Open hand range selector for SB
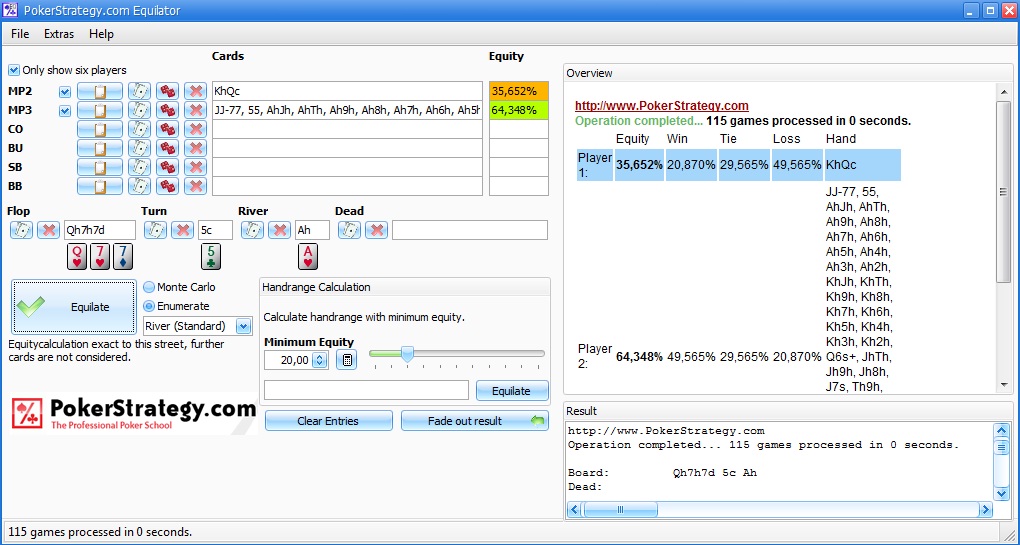The height and width of the screenshot is (545, 1020). (x=100, y=167)
